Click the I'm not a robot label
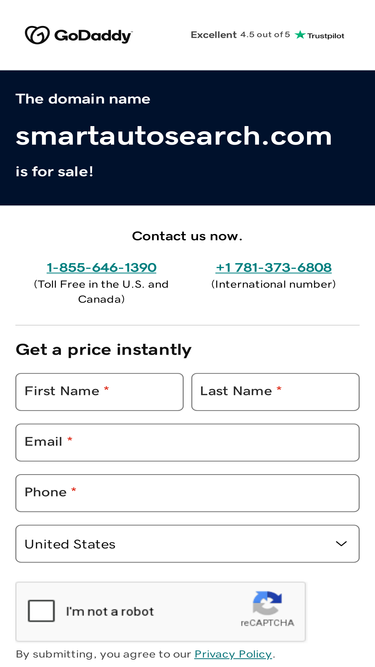 [x=110, y=611]
